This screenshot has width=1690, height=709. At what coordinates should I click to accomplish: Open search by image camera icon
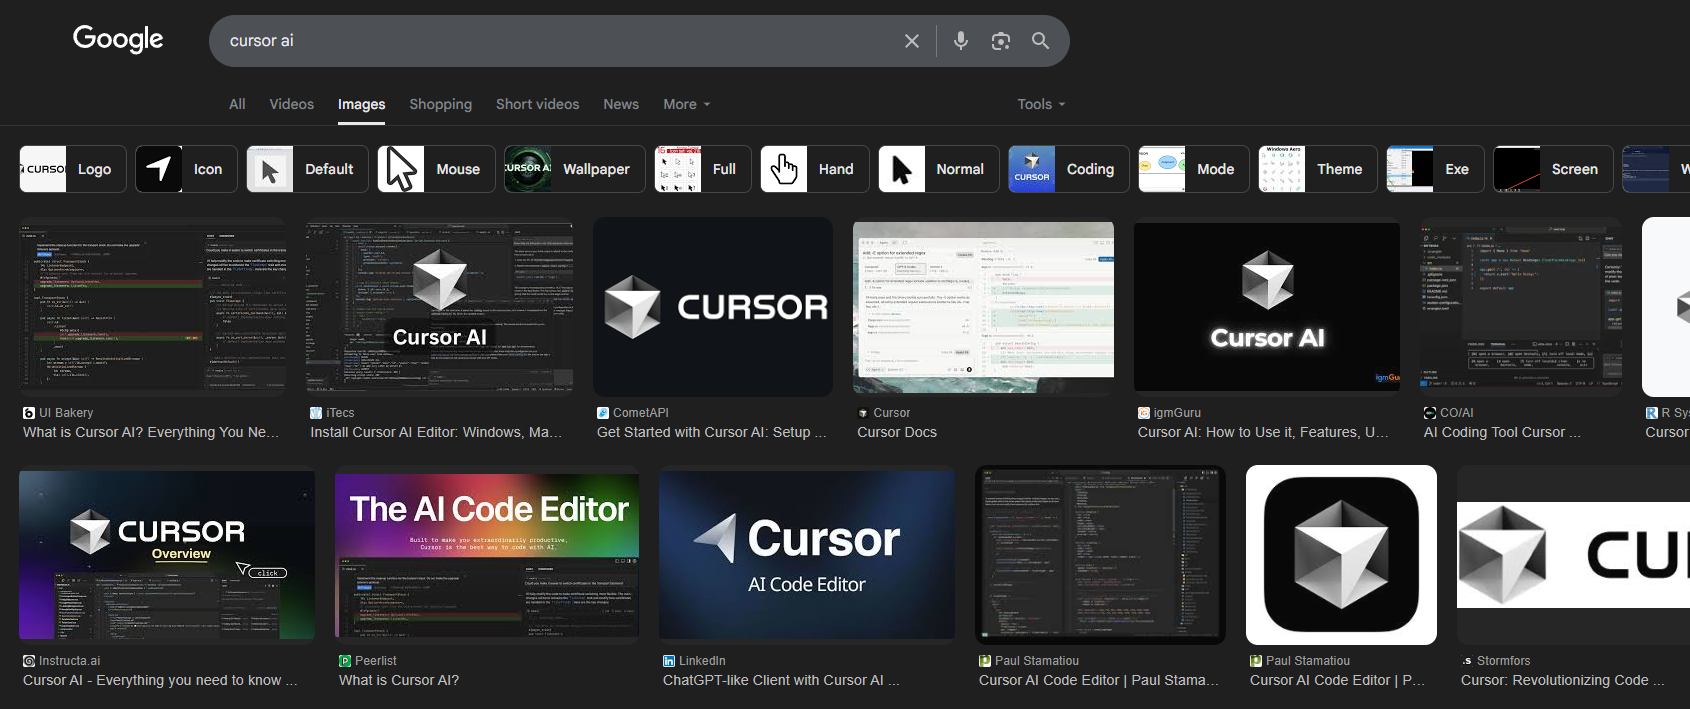click(x=1000, y=41)
